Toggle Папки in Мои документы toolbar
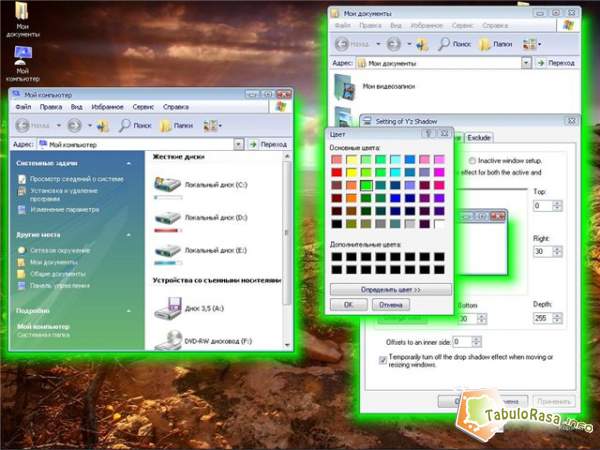 pyautogui.click(x=496, y=45)
